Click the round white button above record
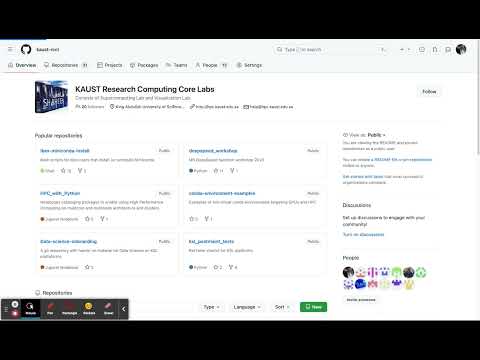 (x=15, y=304)
